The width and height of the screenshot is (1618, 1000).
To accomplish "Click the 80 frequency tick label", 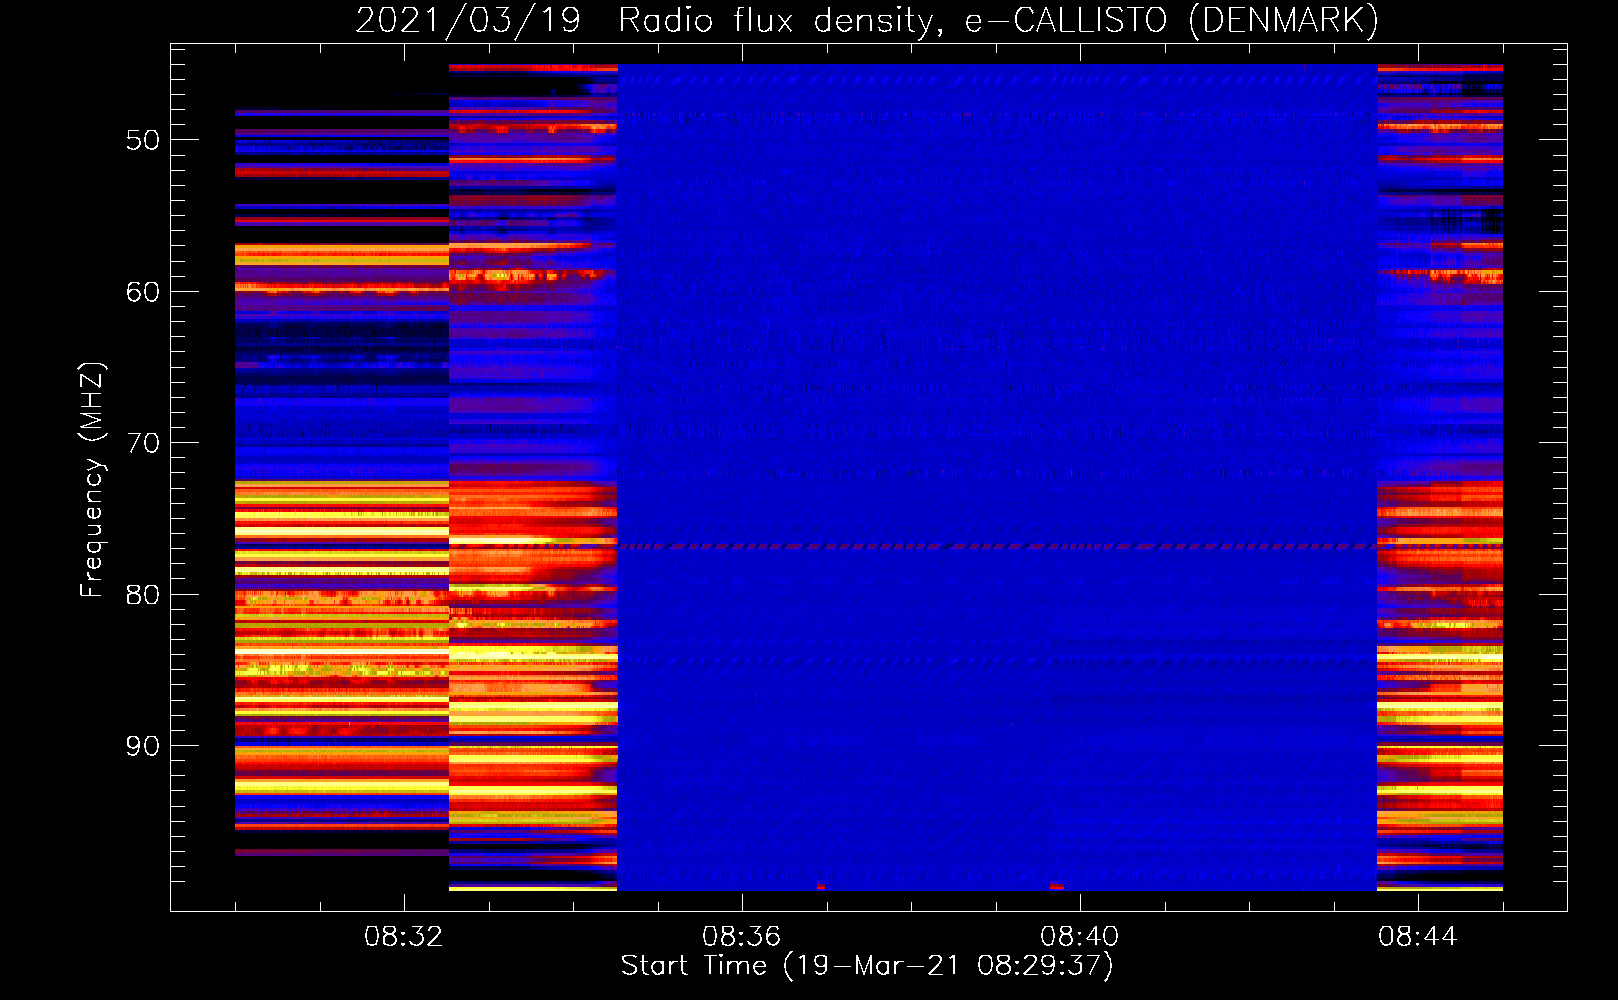I will tap(143, 595).
